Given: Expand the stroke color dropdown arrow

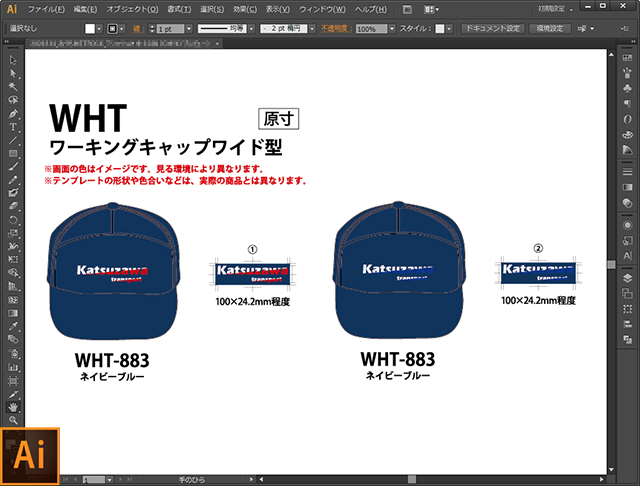Looking at the screenshot, I should 122,29.
